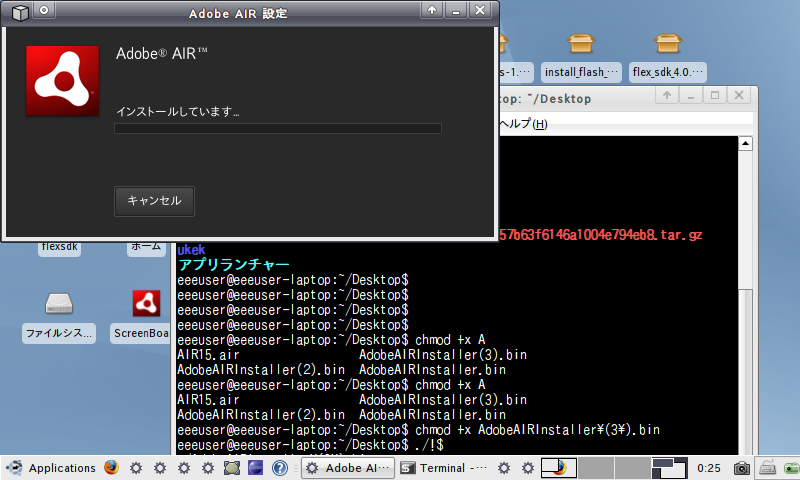Open the dark blue globe launcher in panel
This screenshot has height=480, width=800.
click(x=256, y=468)
